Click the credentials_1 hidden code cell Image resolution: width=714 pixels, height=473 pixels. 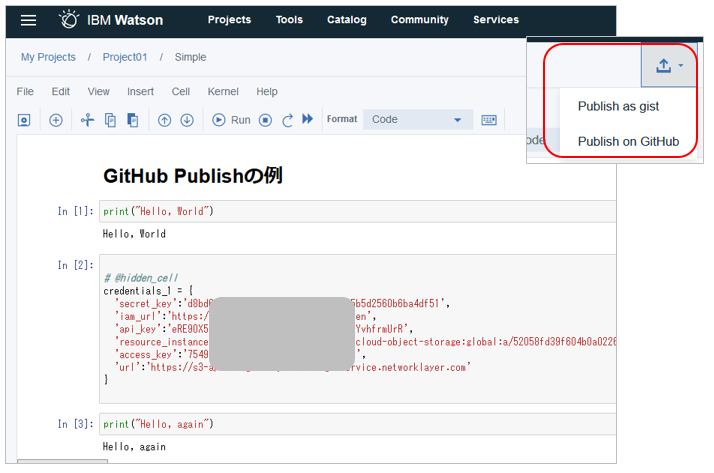click(x=357, y=329)
